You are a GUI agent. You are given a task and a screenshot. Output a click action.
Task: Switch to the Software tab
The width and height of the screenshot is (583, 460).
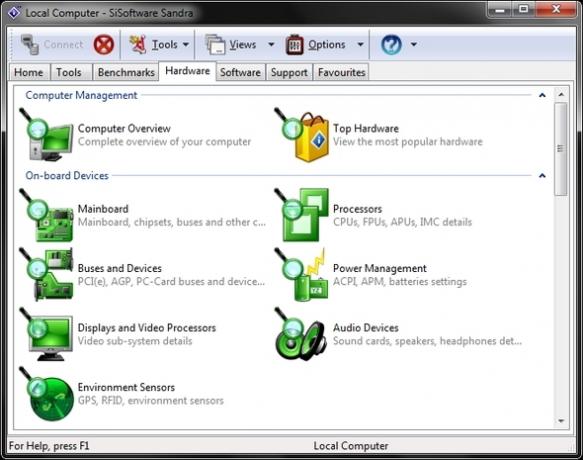240,72
